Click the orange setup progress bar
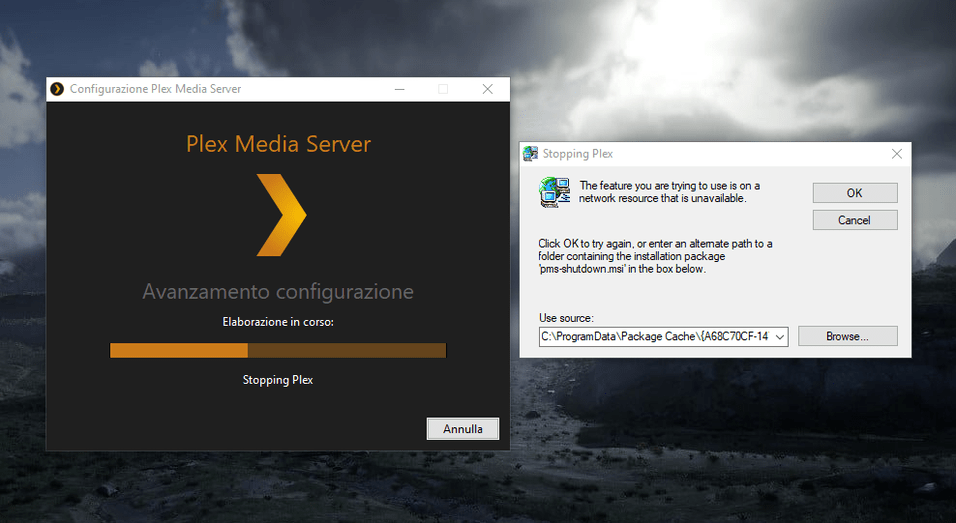Screen dimensions: 956x523 coord(278,350)
